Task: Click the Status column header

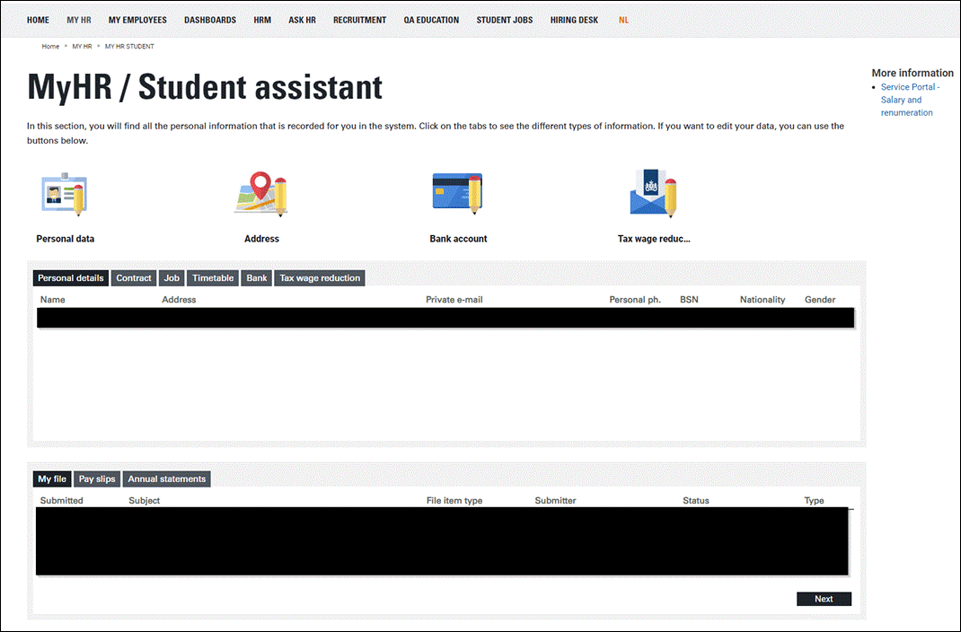Action: (696, 501)
